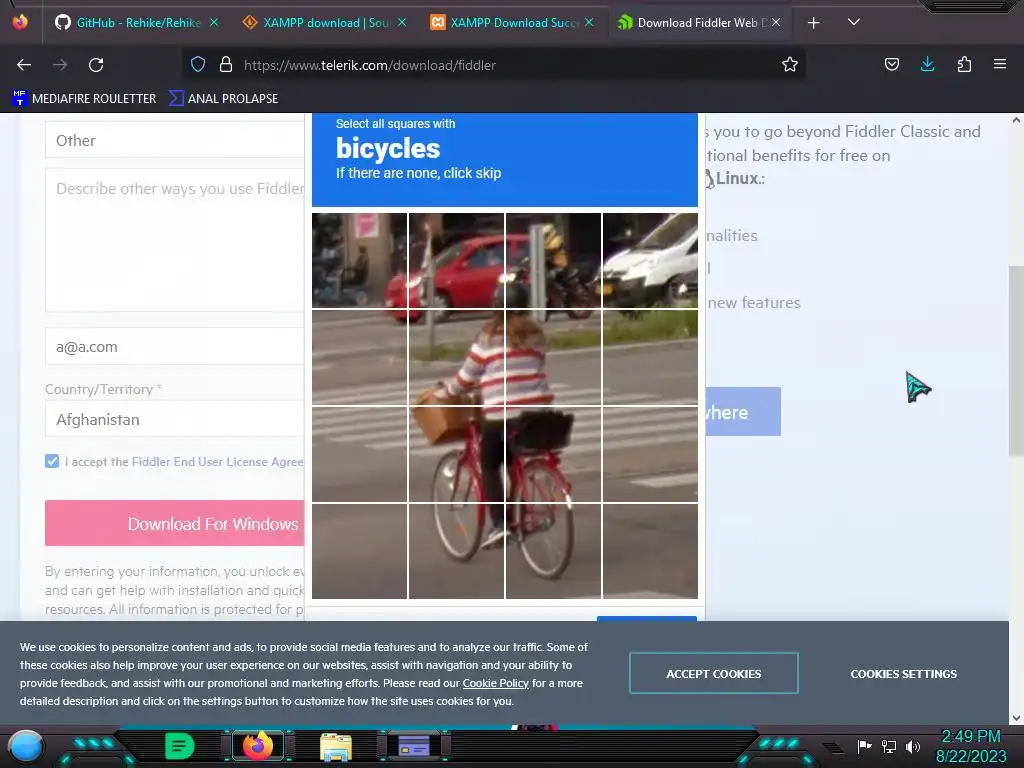
Task: Open COOKIES SETTINGS
Action: (x=903, y=673)
